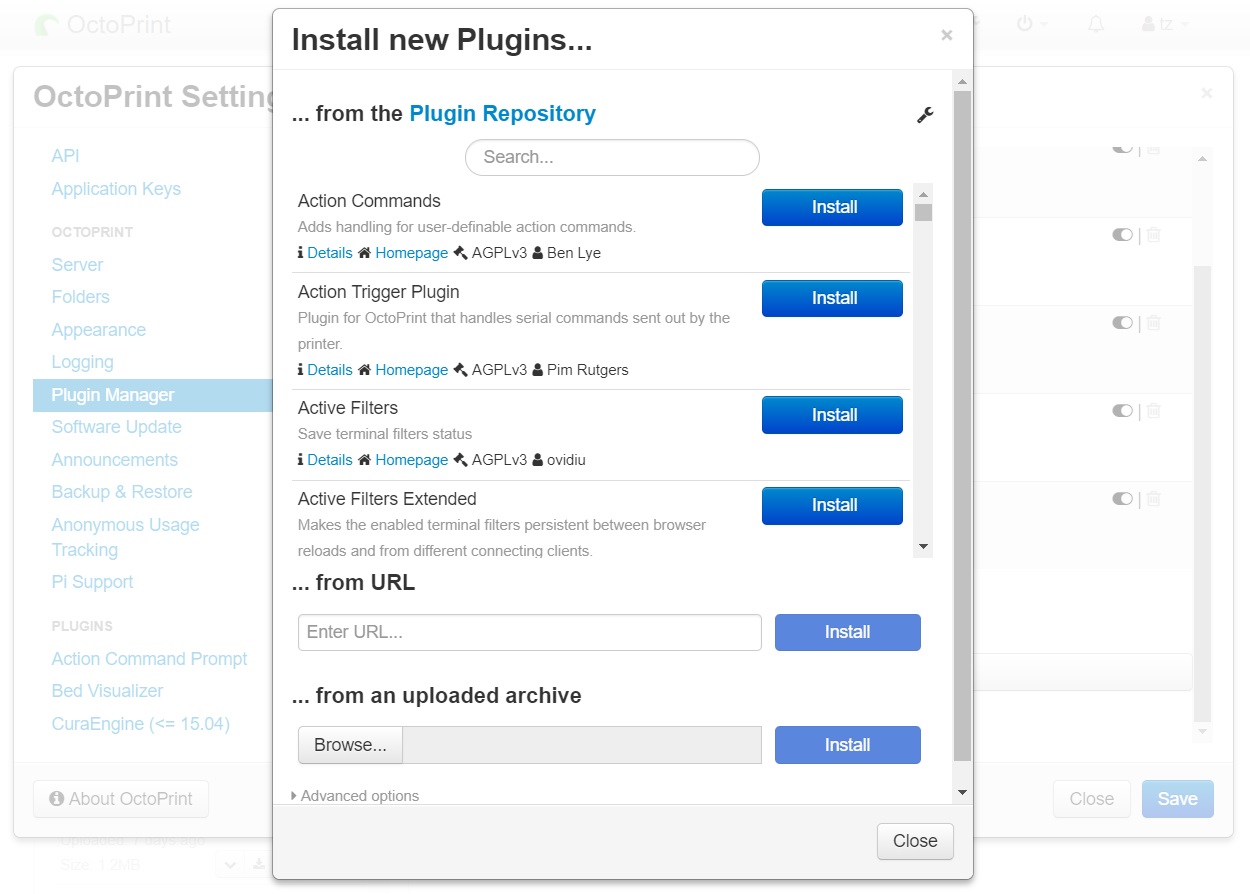Click the About OctoPrint info icon
1250x894 pixels.
point(57,799)
